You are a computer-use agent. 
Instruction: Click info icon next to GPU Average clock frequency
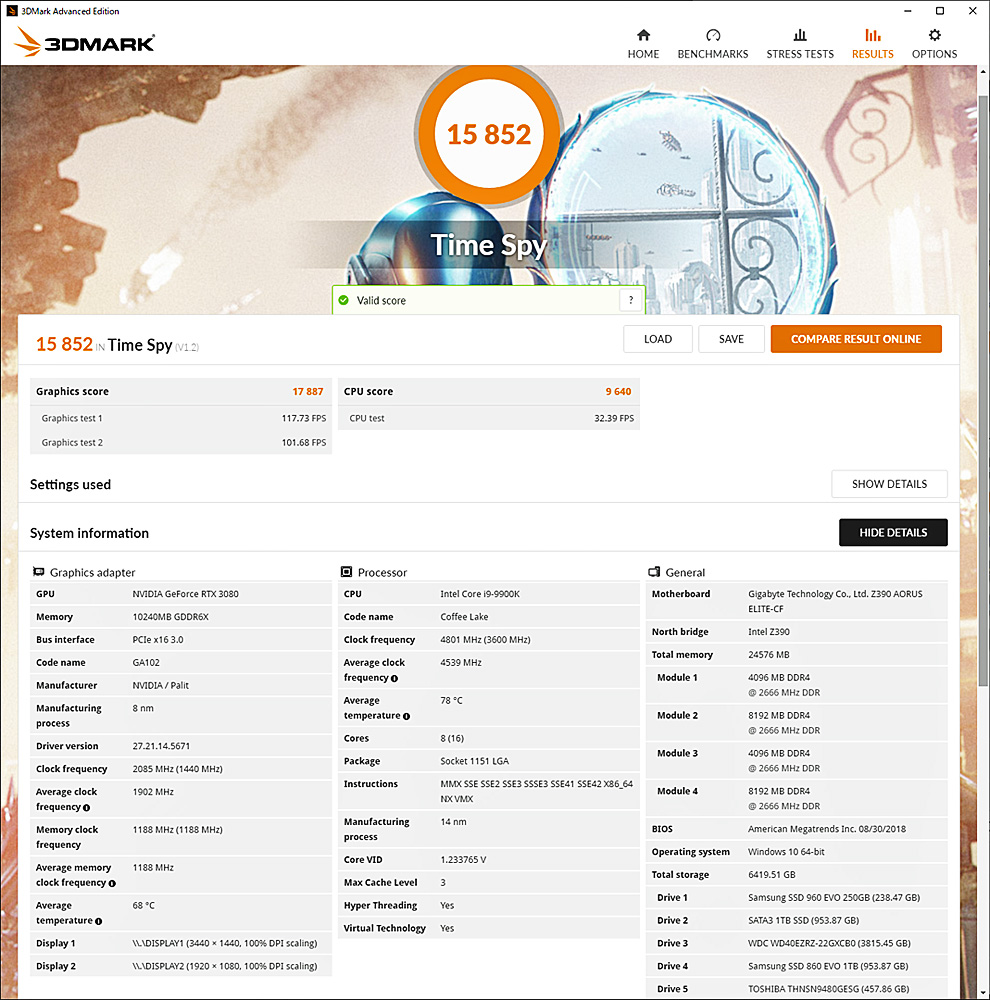click(x=87, y=807)
